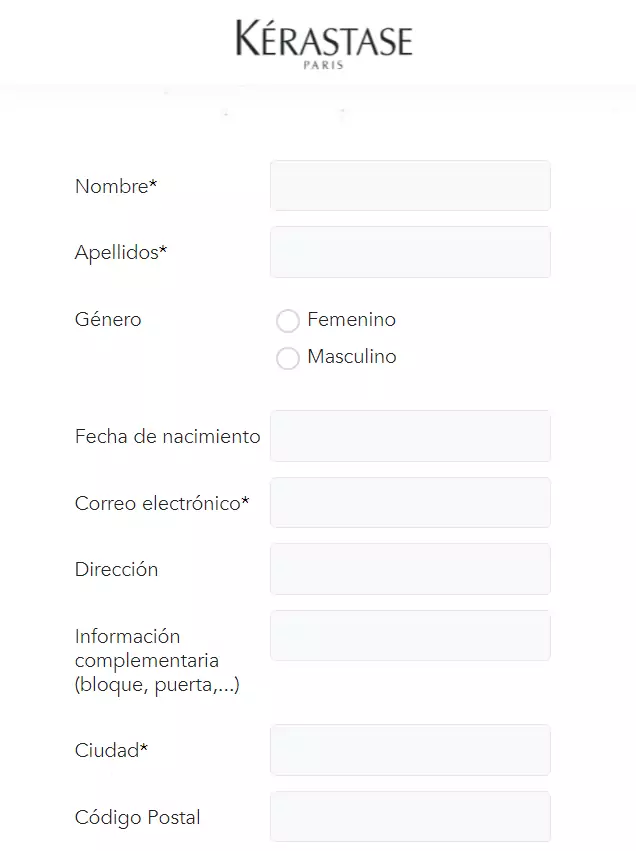Click the Kérastase Paris logo
Image resolution: width=636 pixels, height=851 pixels.
tap(324, 45)
